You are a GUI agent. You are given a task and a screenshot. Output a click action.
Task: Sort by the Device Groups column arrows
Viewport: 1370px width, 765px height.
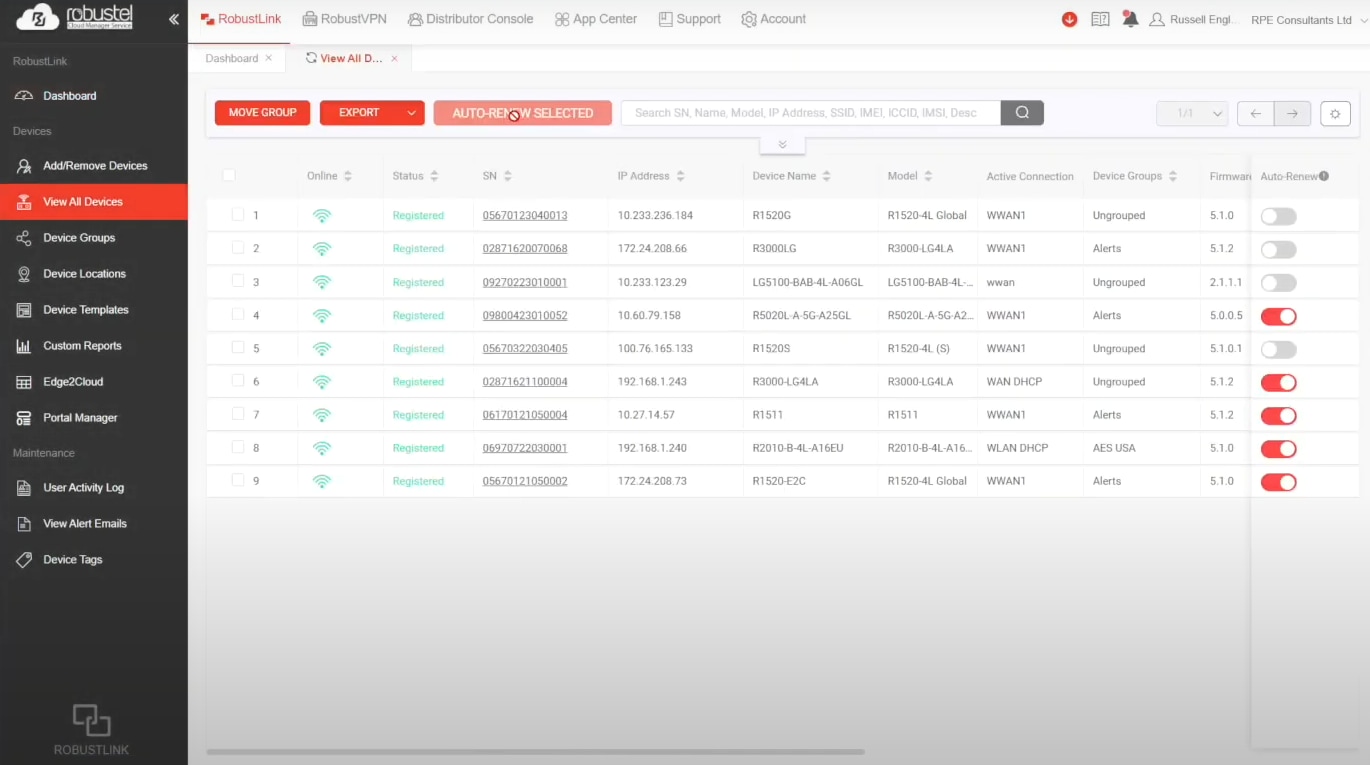point(1172,176)
